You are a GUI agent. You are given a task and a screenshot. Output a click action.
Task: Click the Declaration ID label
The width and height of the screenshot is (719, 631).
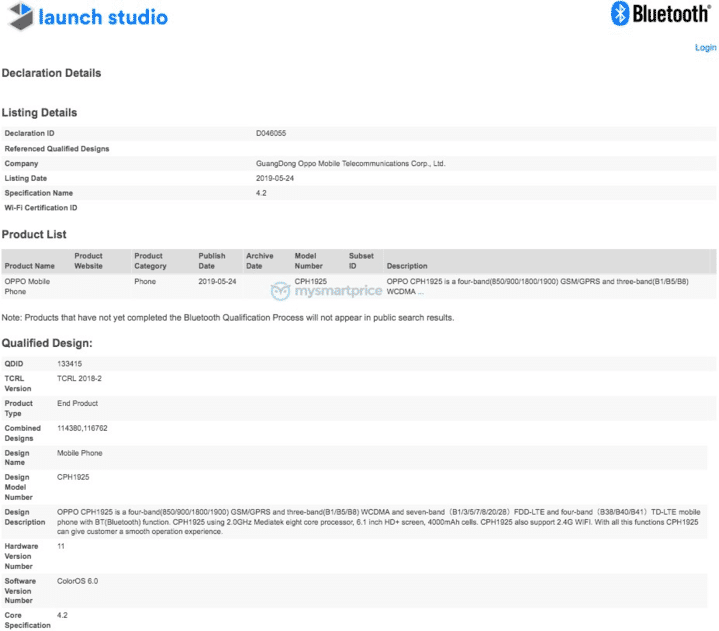tap(29, 133)
